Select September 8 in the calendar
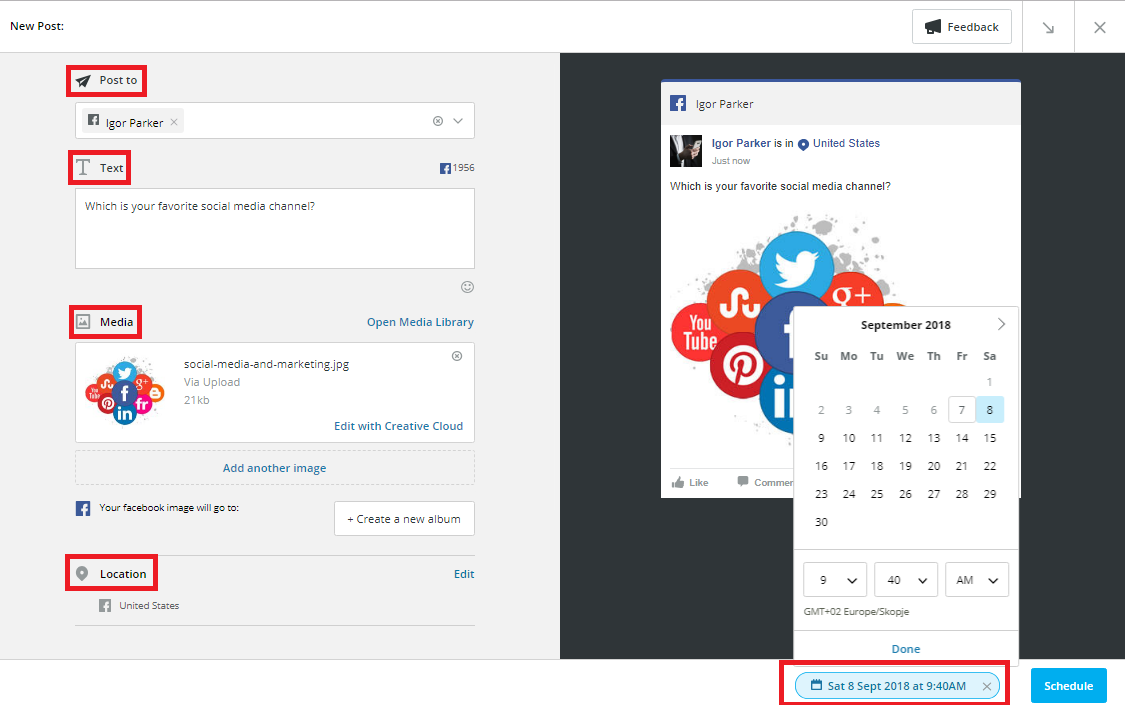Viewport: 1125px width, 705px height. point(989,410)
